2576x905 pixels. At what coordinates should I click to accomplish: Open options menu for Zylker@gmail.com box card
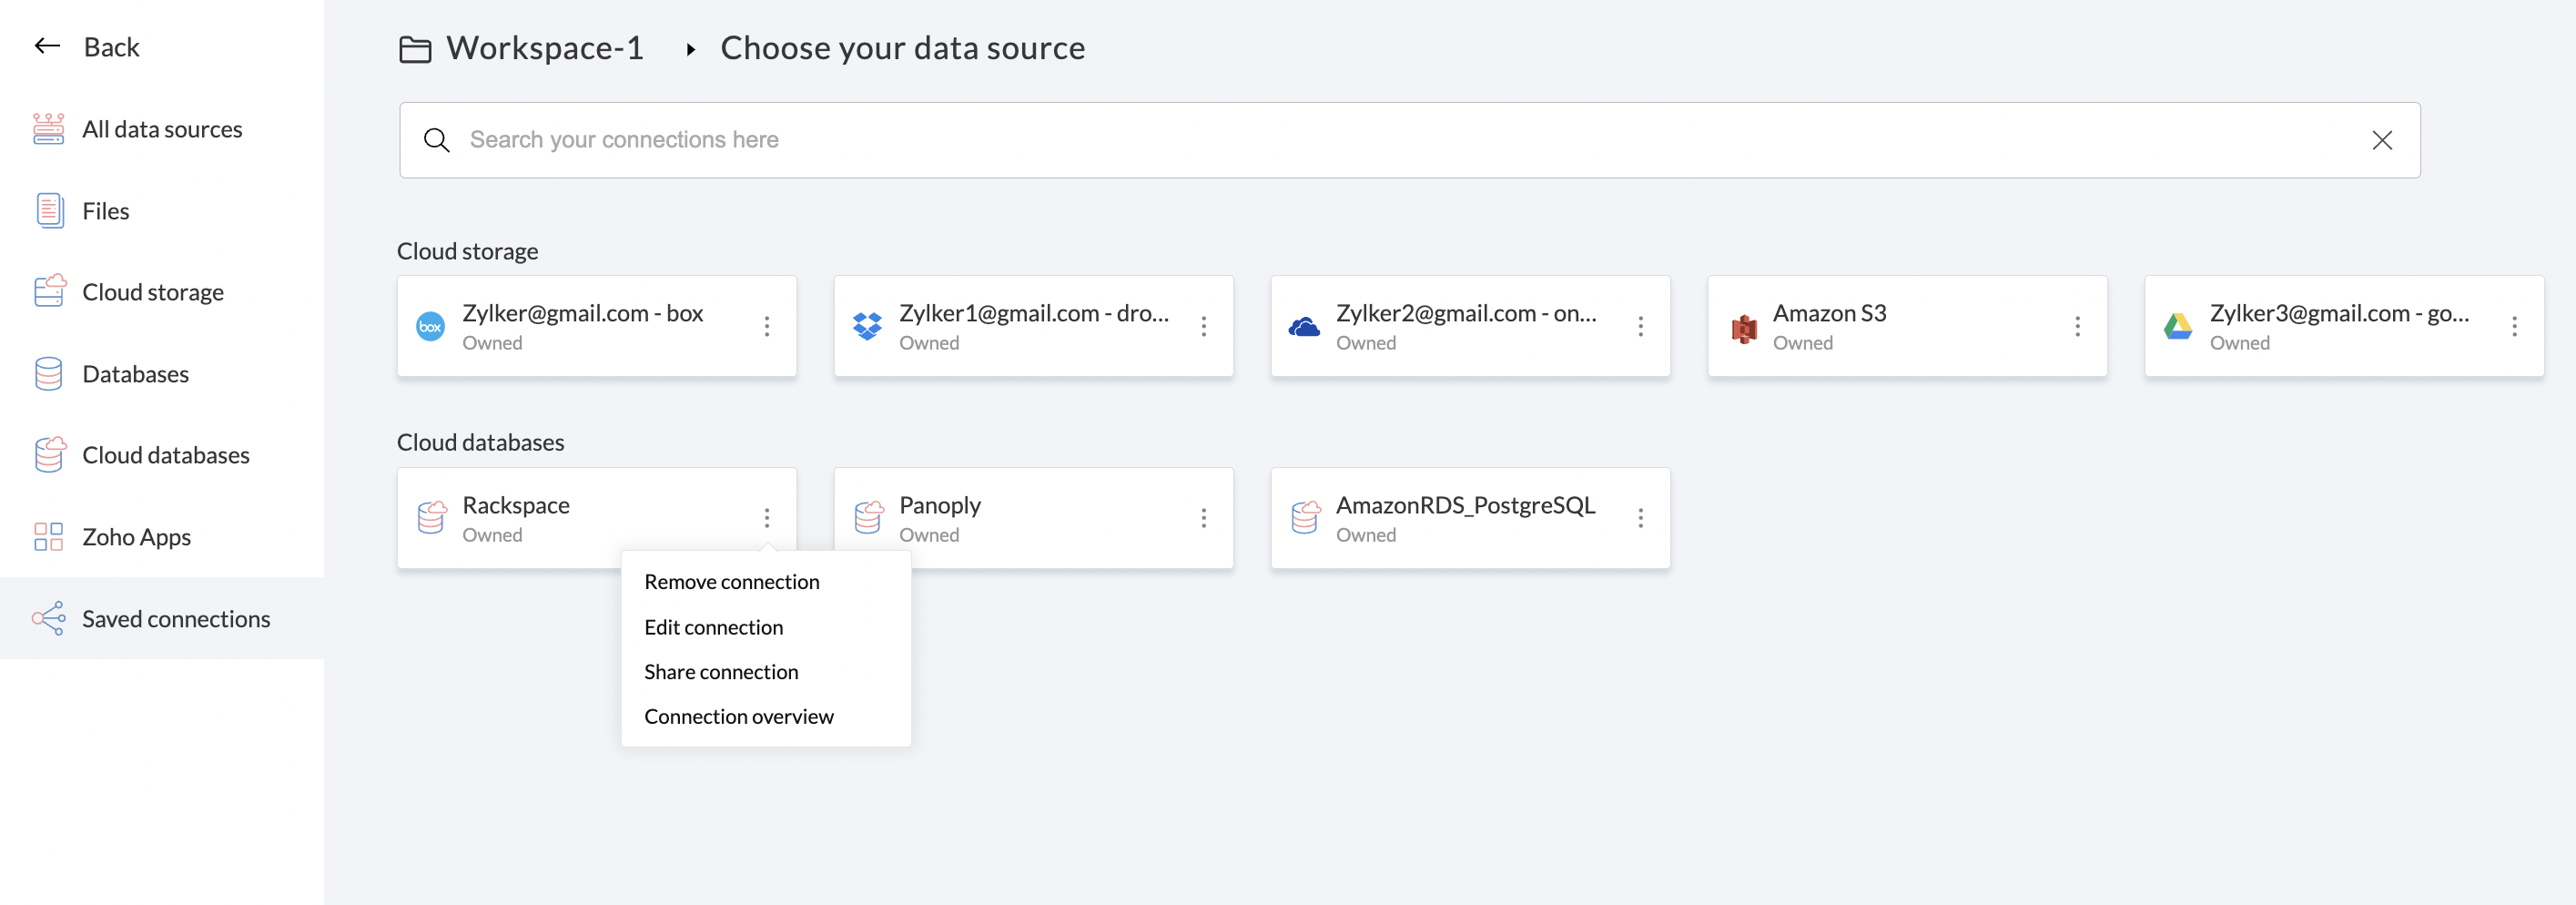tap(767, 326)
